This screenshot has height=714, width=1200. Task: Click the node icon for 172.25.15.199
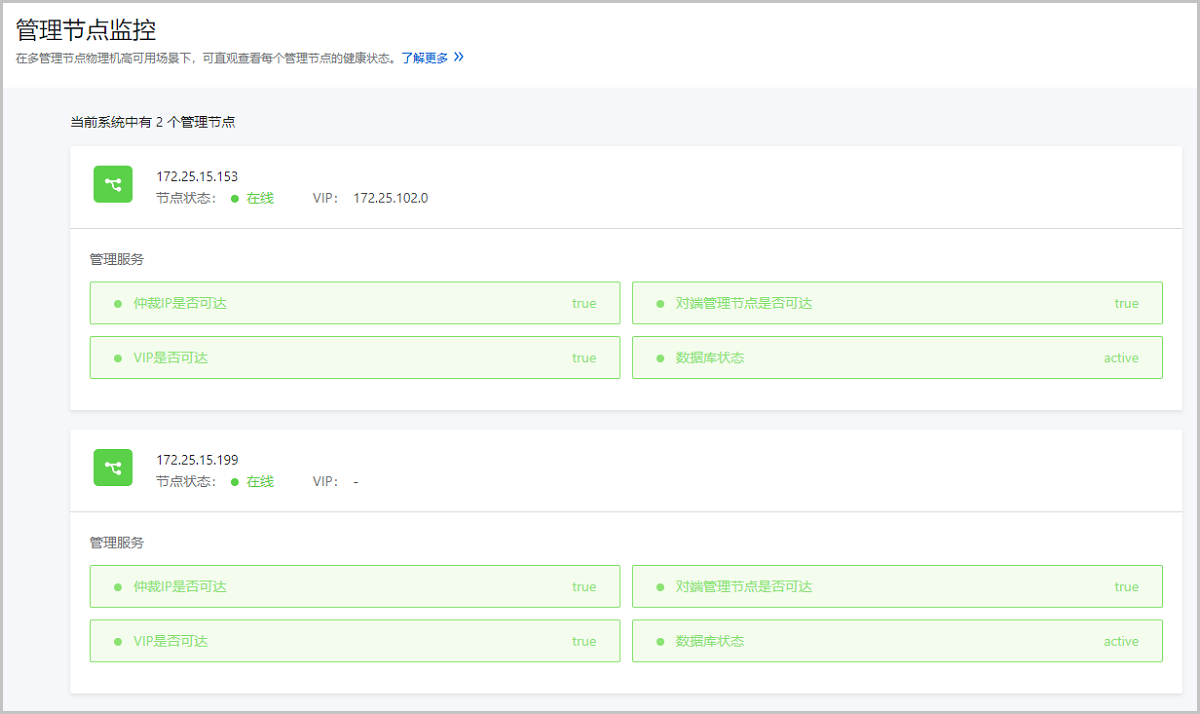pyautogui.click(x=113, y=468)
